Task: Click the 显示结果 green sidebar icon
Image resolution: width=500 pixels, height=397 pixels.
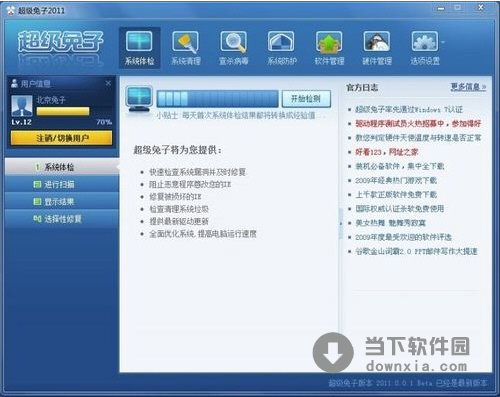Action: [37, 201]
